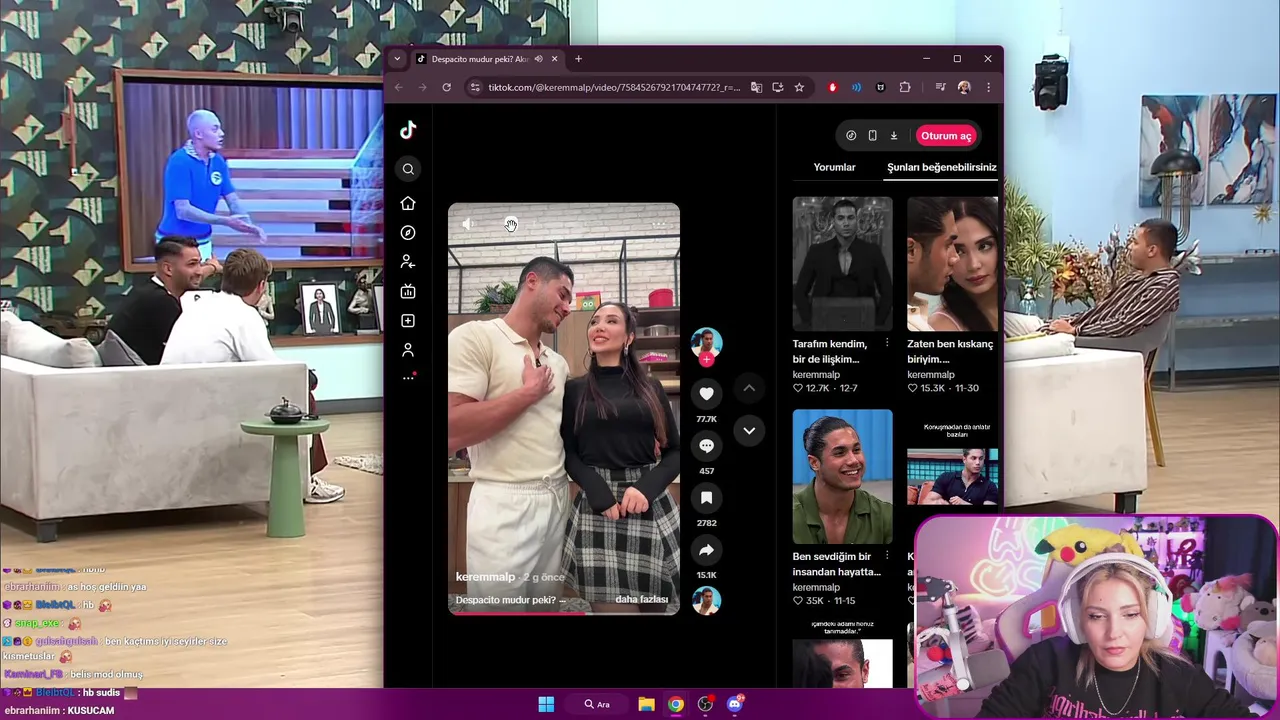Bookmark the page with the star icon
The height and width of the screenshot is (720, 1280).
[x=799, y=87]
